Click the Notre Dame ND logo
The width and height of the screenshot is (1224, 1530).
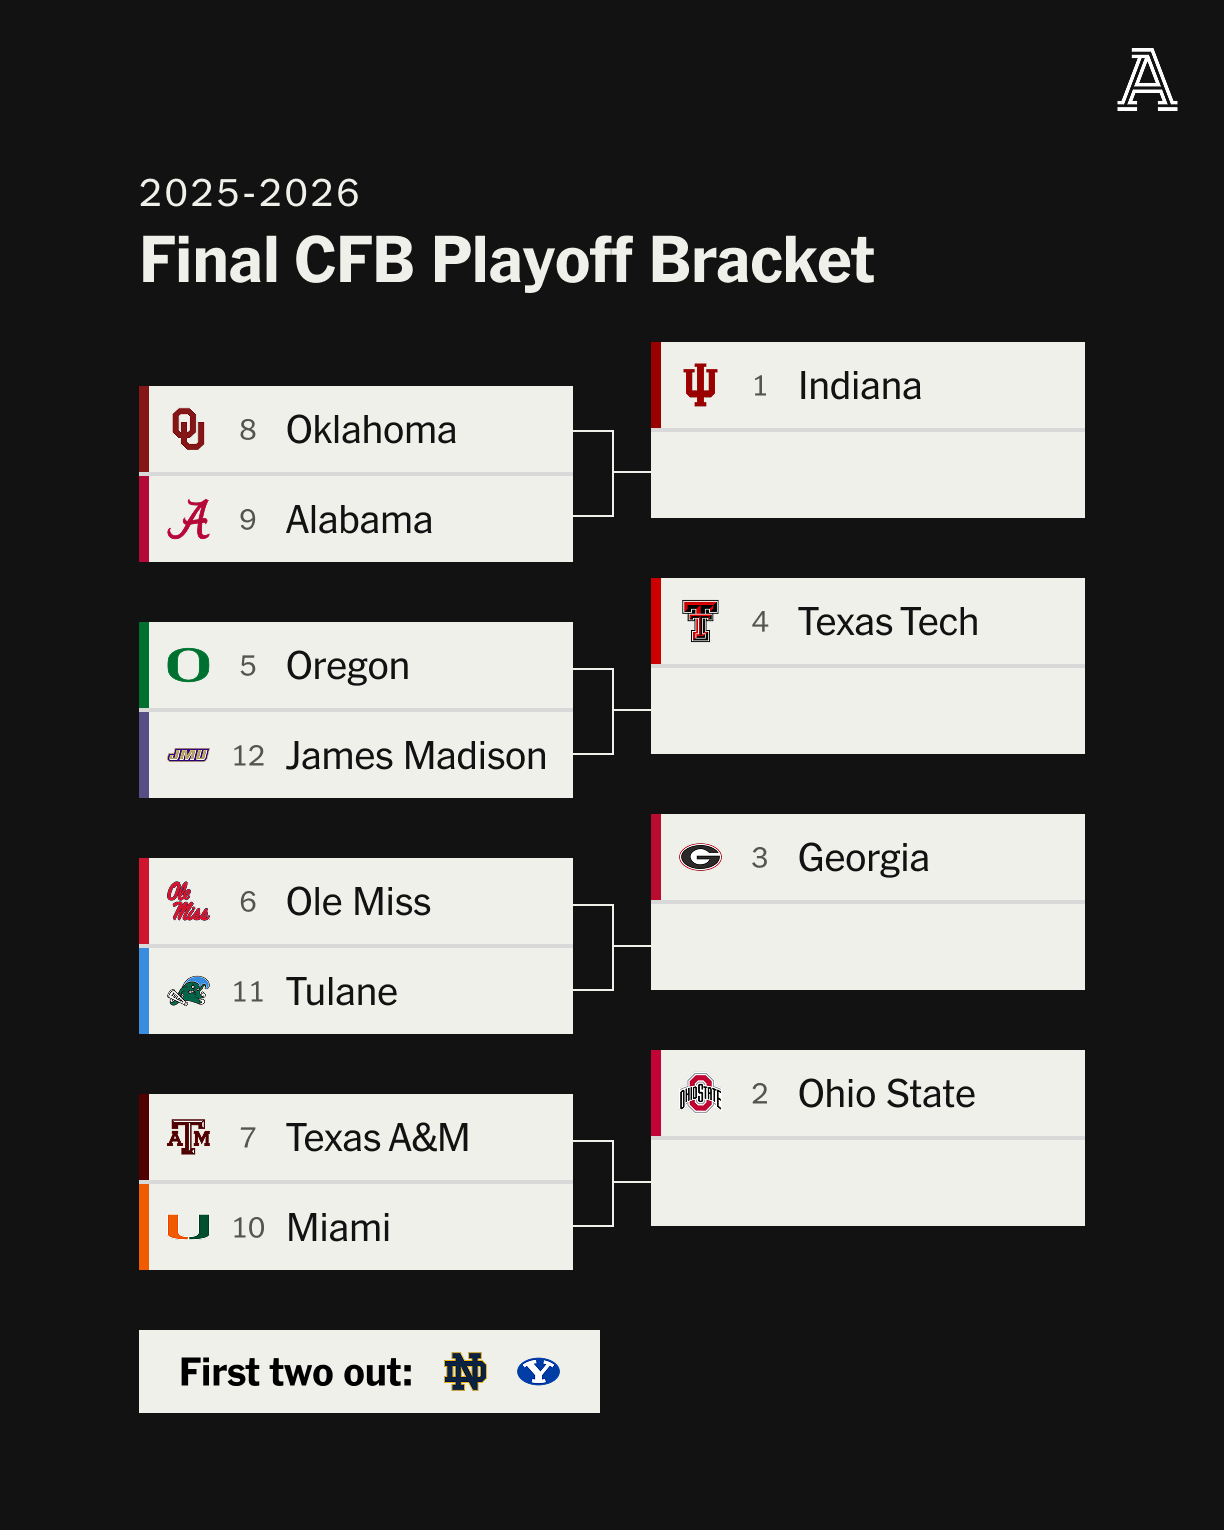[x=465, y=1372]
